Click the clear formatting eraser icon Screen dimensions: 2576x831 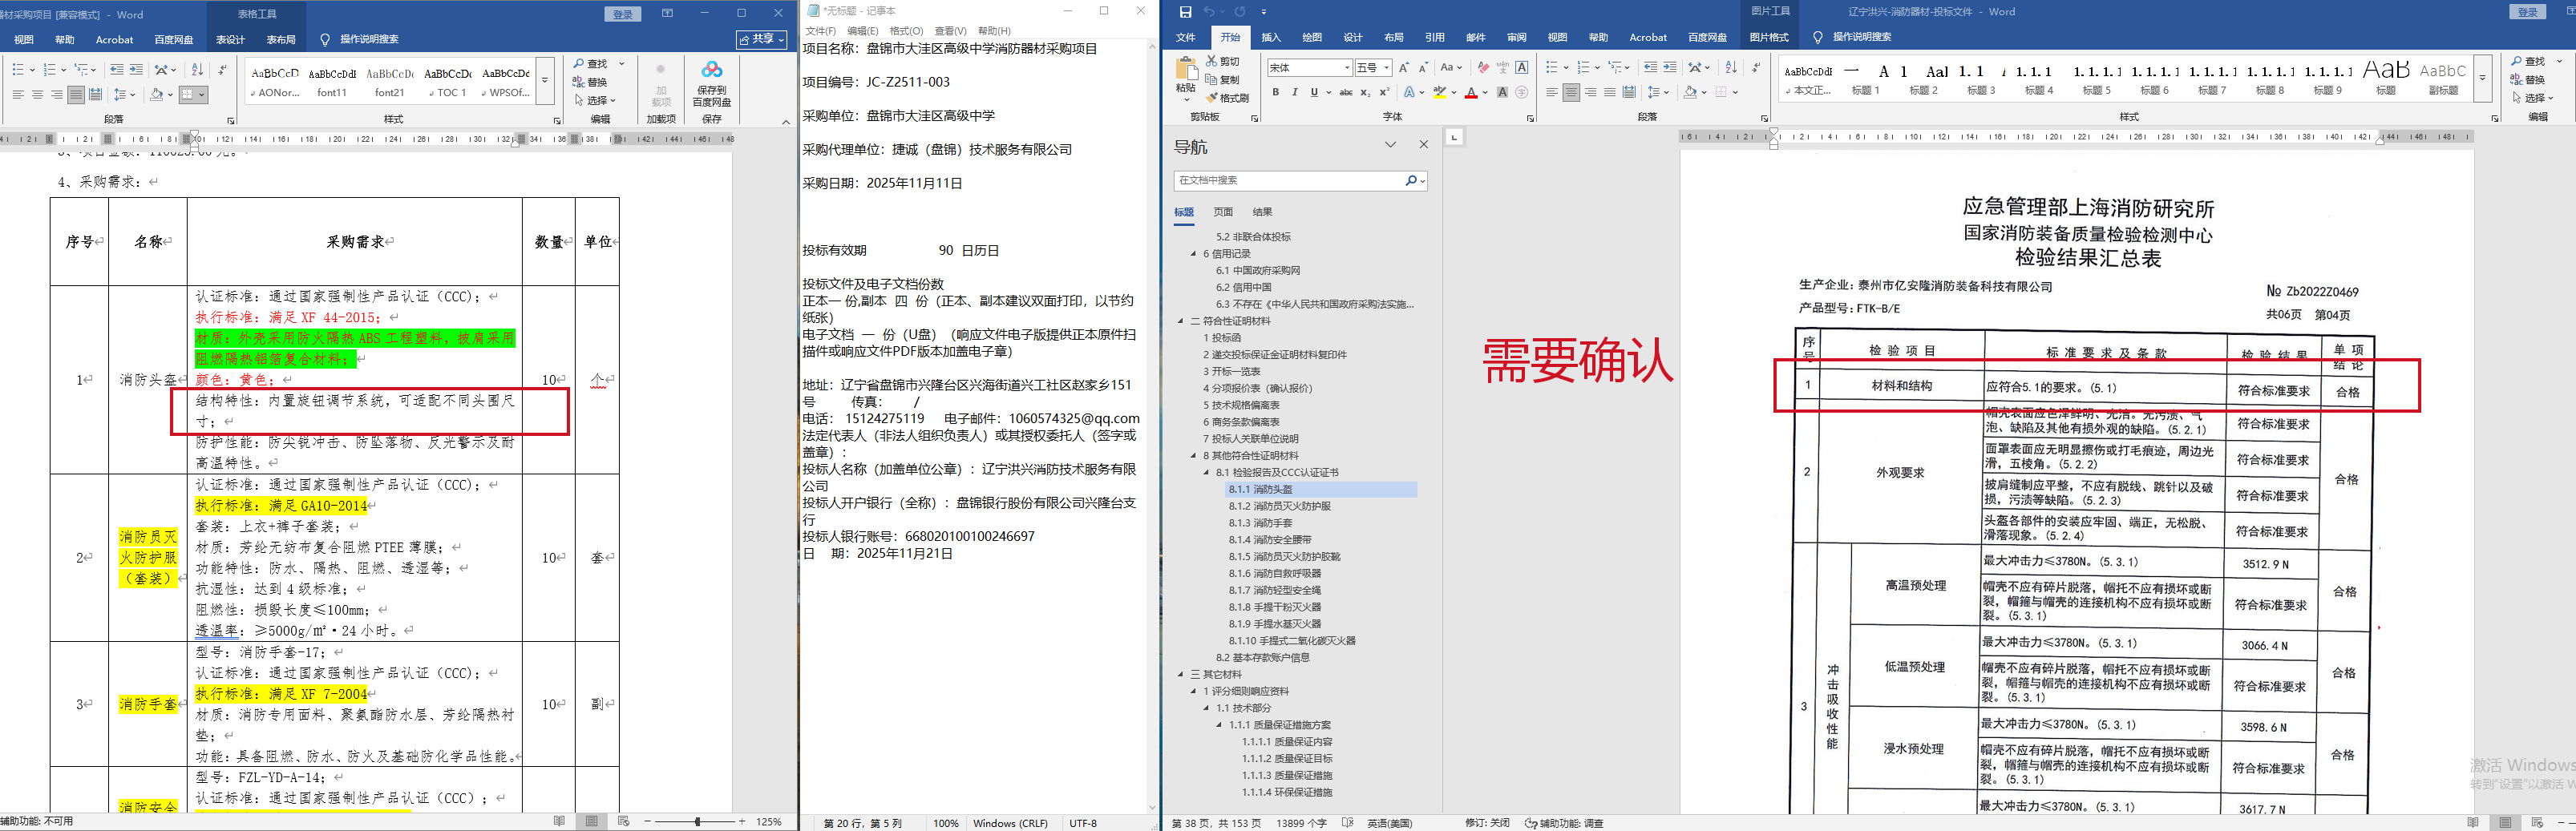1483,67
